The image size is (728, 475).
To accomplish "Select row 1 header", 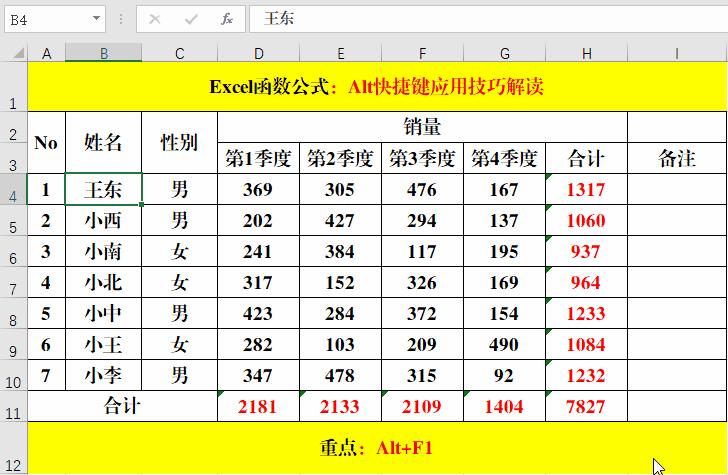I will (x=13, y=86).
